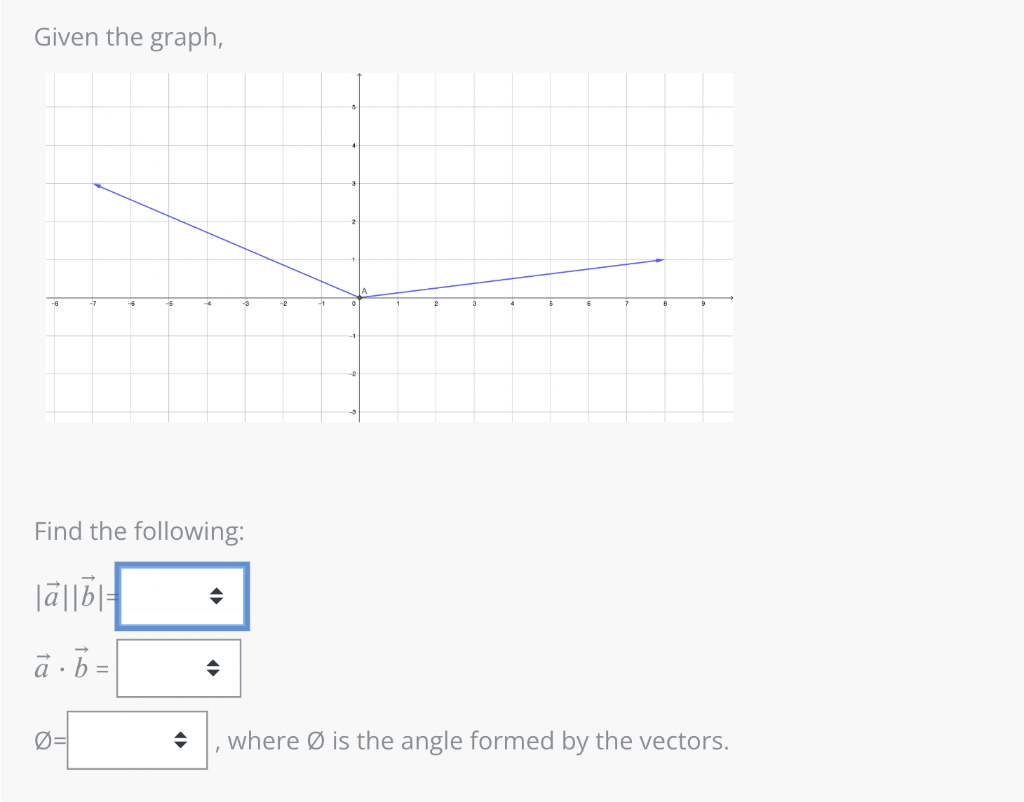Click the stepper arrows in the Ø field
The image size is (1024, 802).
[180, 740]
